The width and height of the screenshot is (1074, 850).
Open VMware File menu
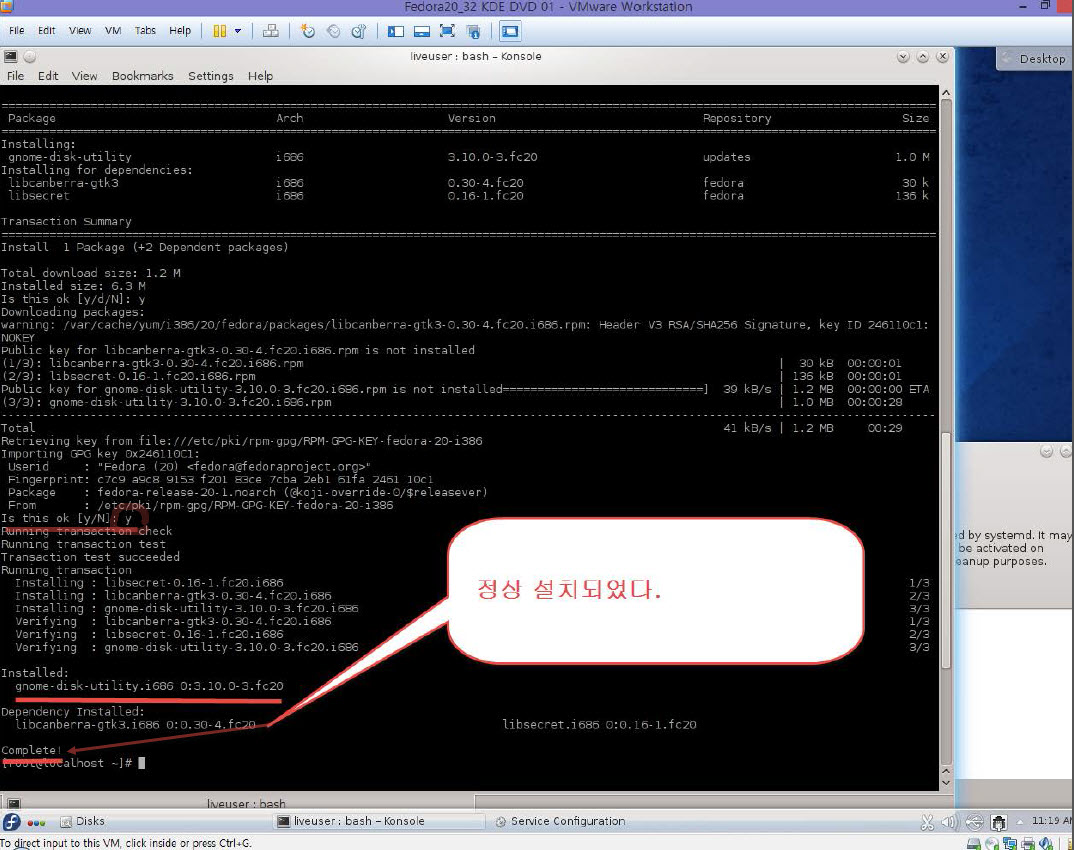coord(16,31)
